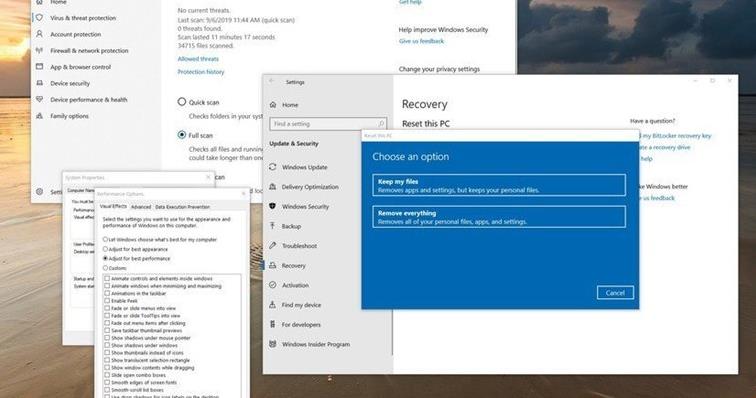756x398 pixels.
Task: Open the Data Execution Prevention tab
Action: (182, 206)
